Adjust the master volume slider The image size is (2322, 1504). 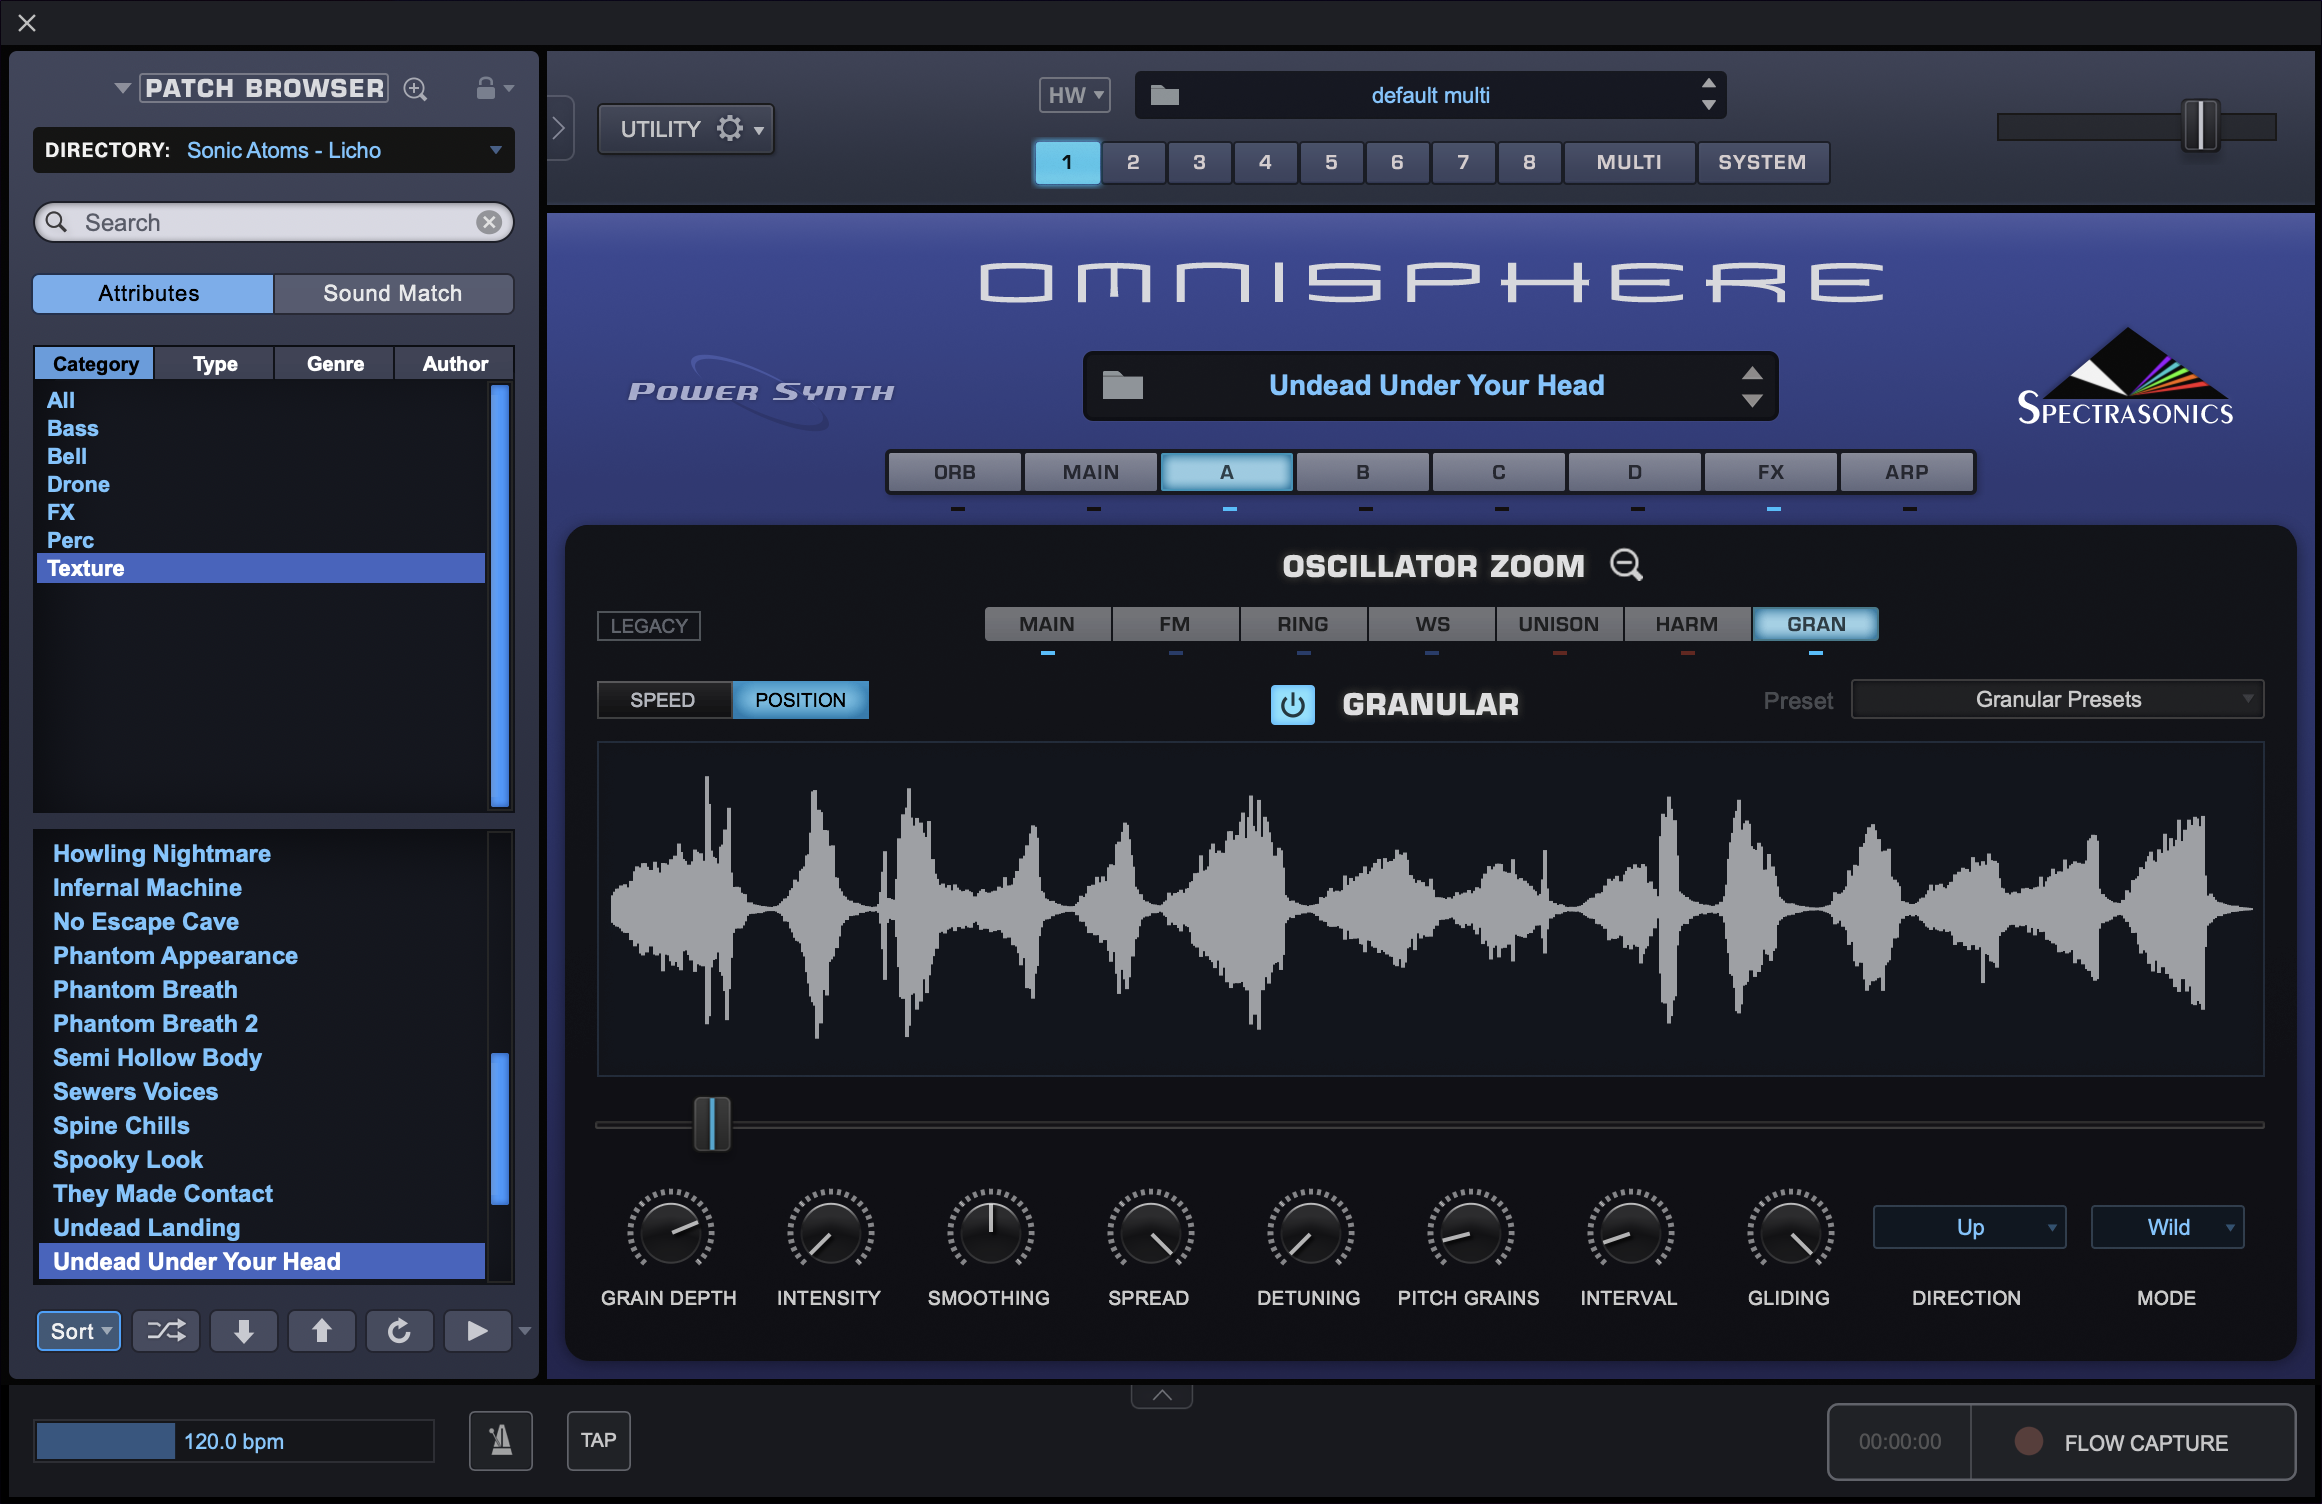click(2200, 126)
